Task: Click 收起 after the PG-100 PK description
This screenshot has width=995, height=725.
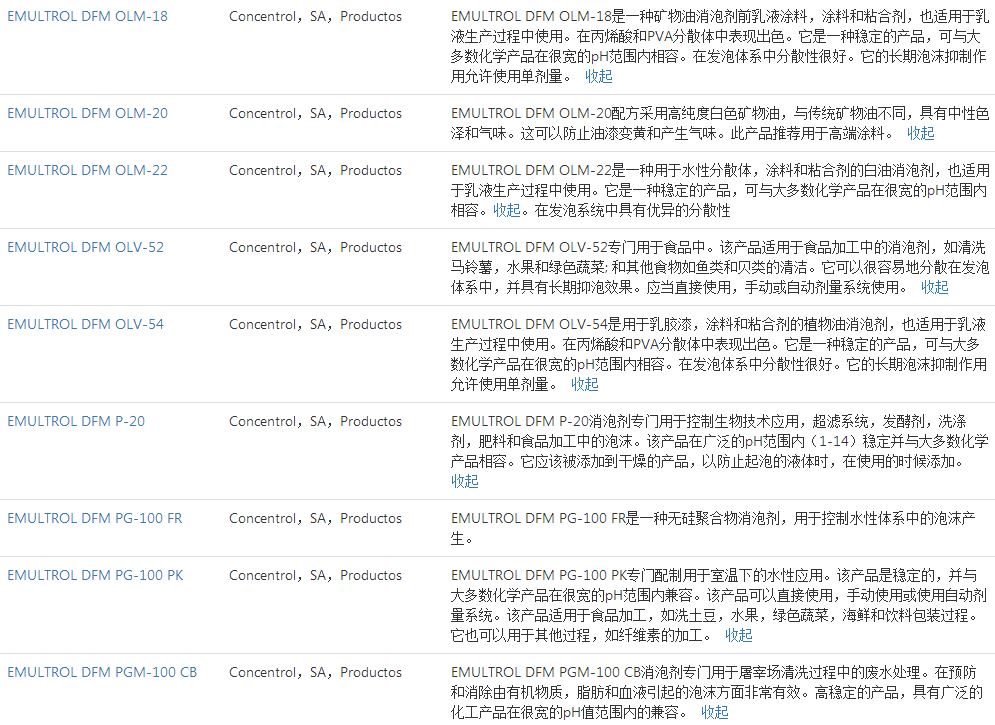Action: pyautogui.click(x=739, y=635)
